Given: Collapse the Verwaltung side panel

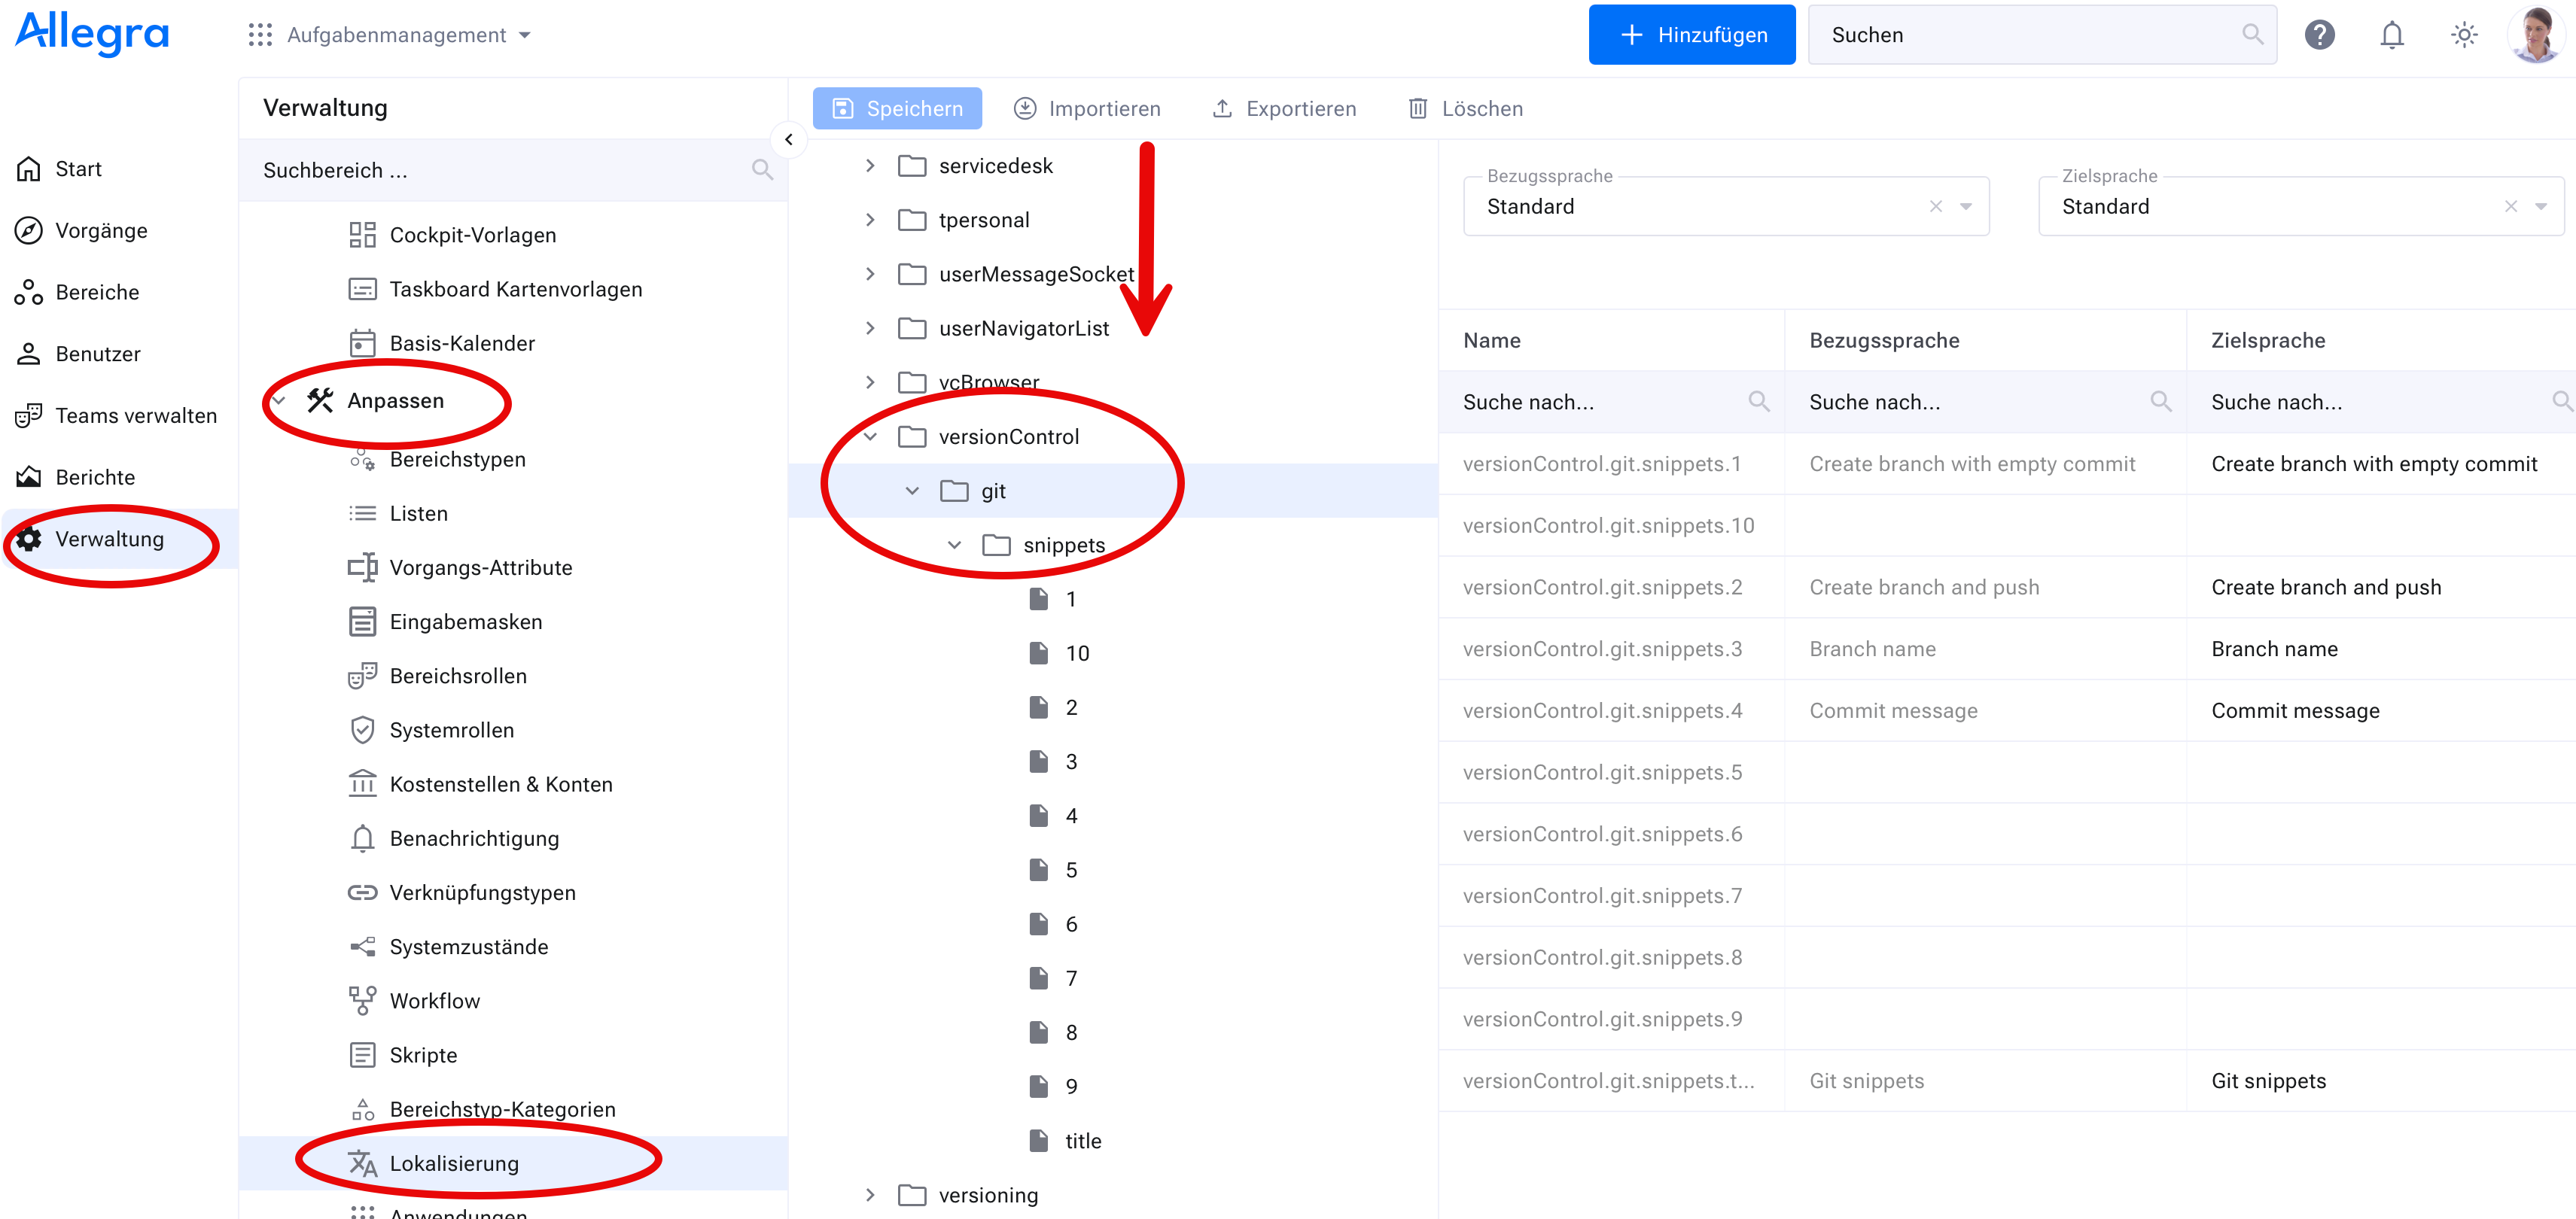Looking at the screenshot, I should click(789, 140).
